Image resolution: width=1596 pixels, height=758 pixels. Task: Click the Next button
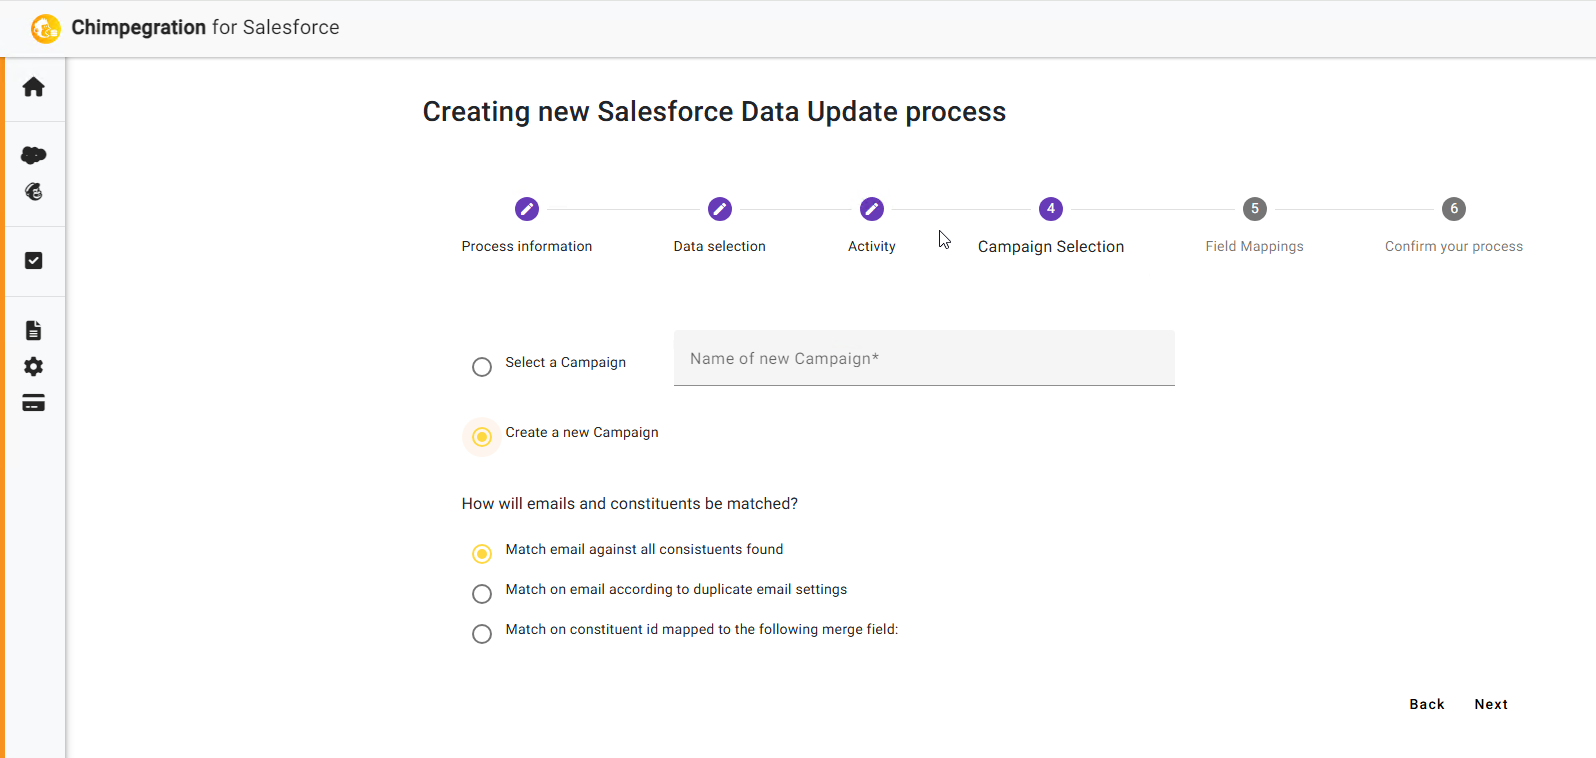pyautogui.click(x=1491, y=704)
